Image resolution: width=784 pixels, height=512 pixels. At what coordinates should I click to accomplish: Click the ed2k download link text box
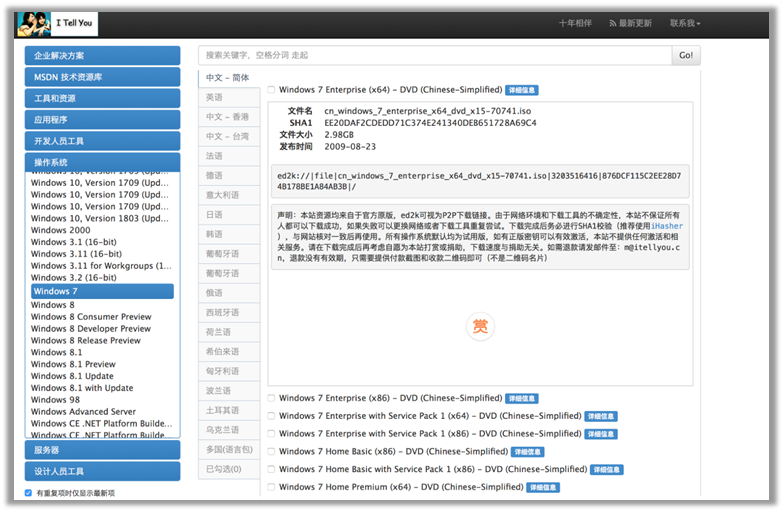pos(480,181)
